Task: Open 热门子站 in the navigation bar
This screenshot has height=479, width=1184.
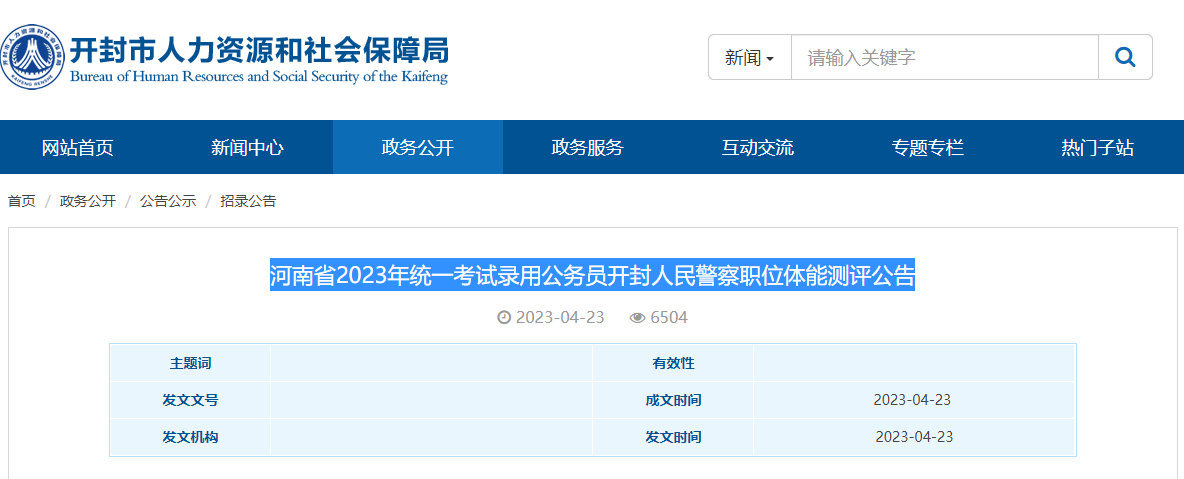Action: [1097, 148]
